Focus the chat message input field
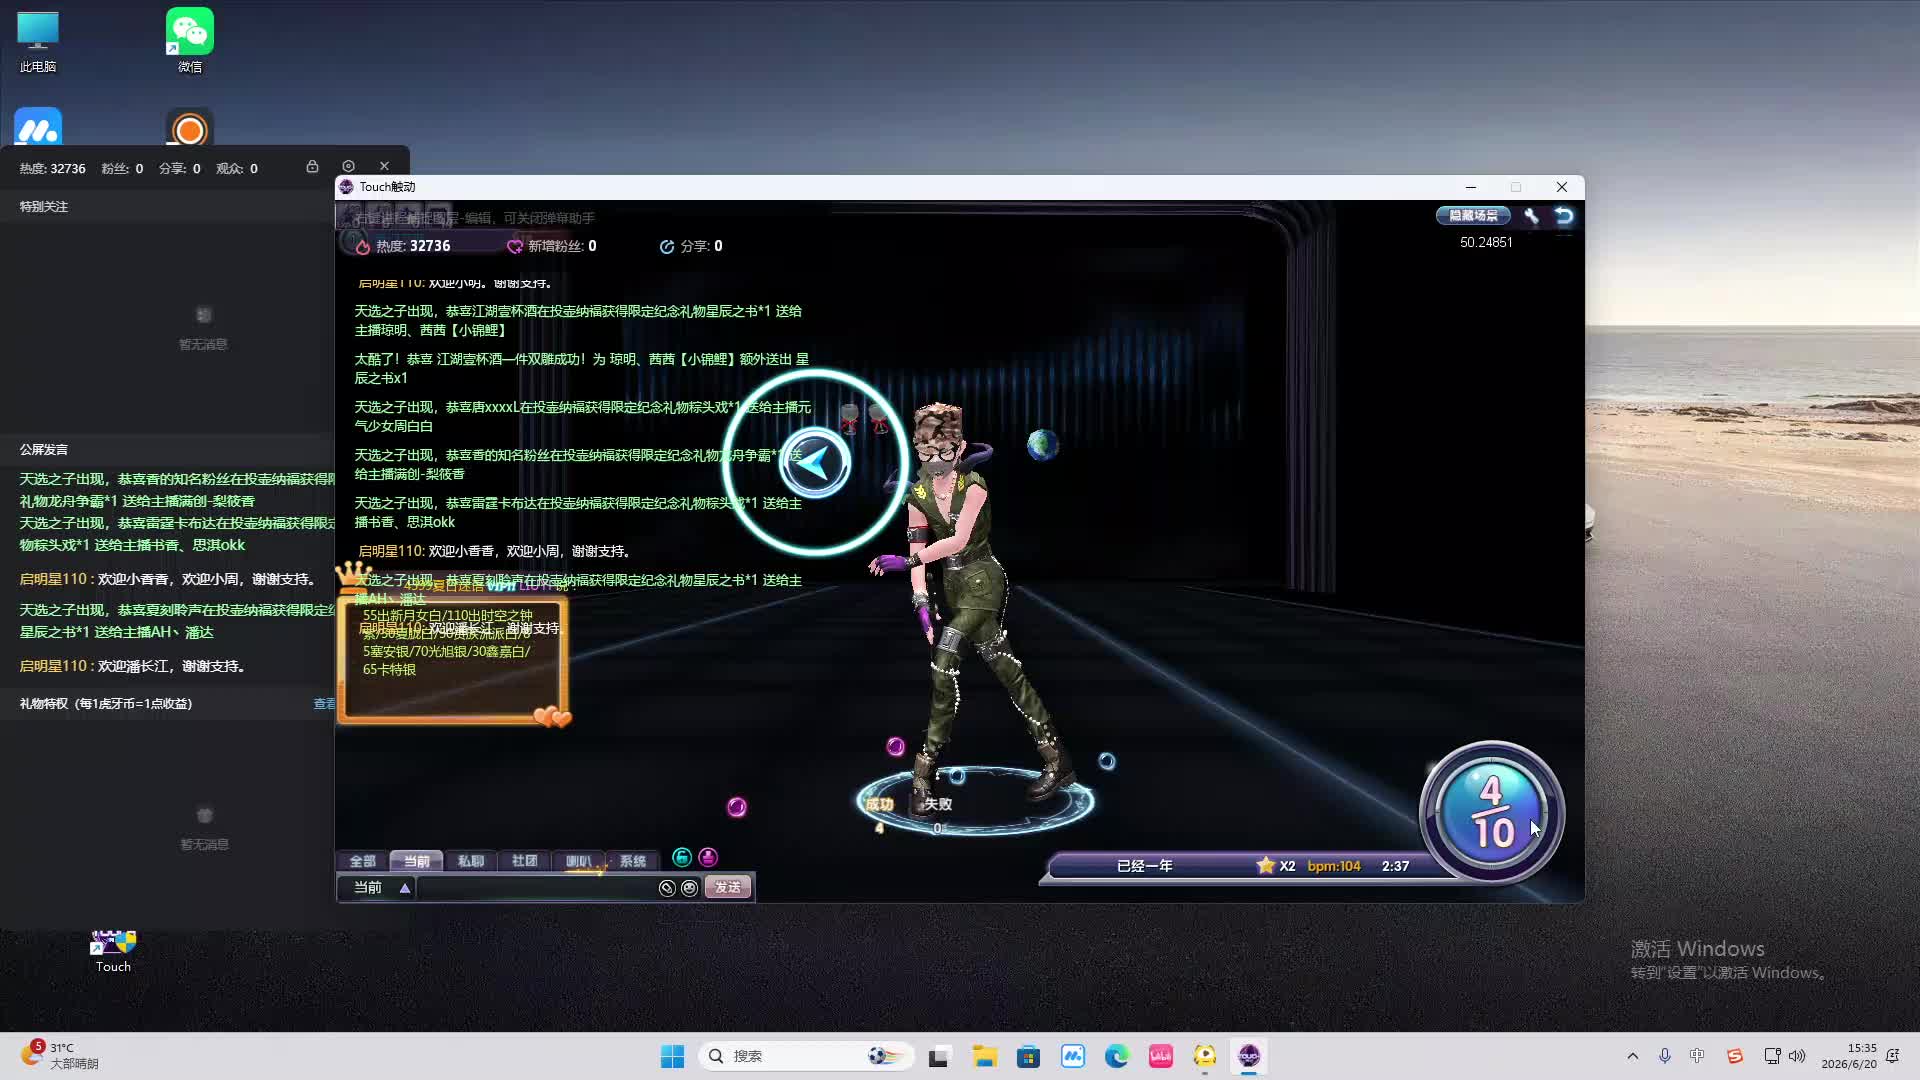1920x1080 pixels. coord(537,888)
